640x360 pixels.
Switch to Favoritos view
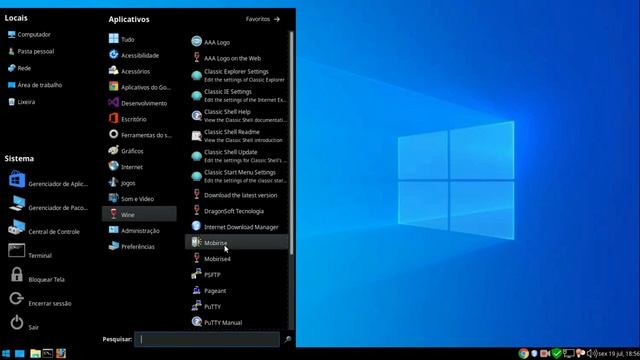[x=262, y=19]
